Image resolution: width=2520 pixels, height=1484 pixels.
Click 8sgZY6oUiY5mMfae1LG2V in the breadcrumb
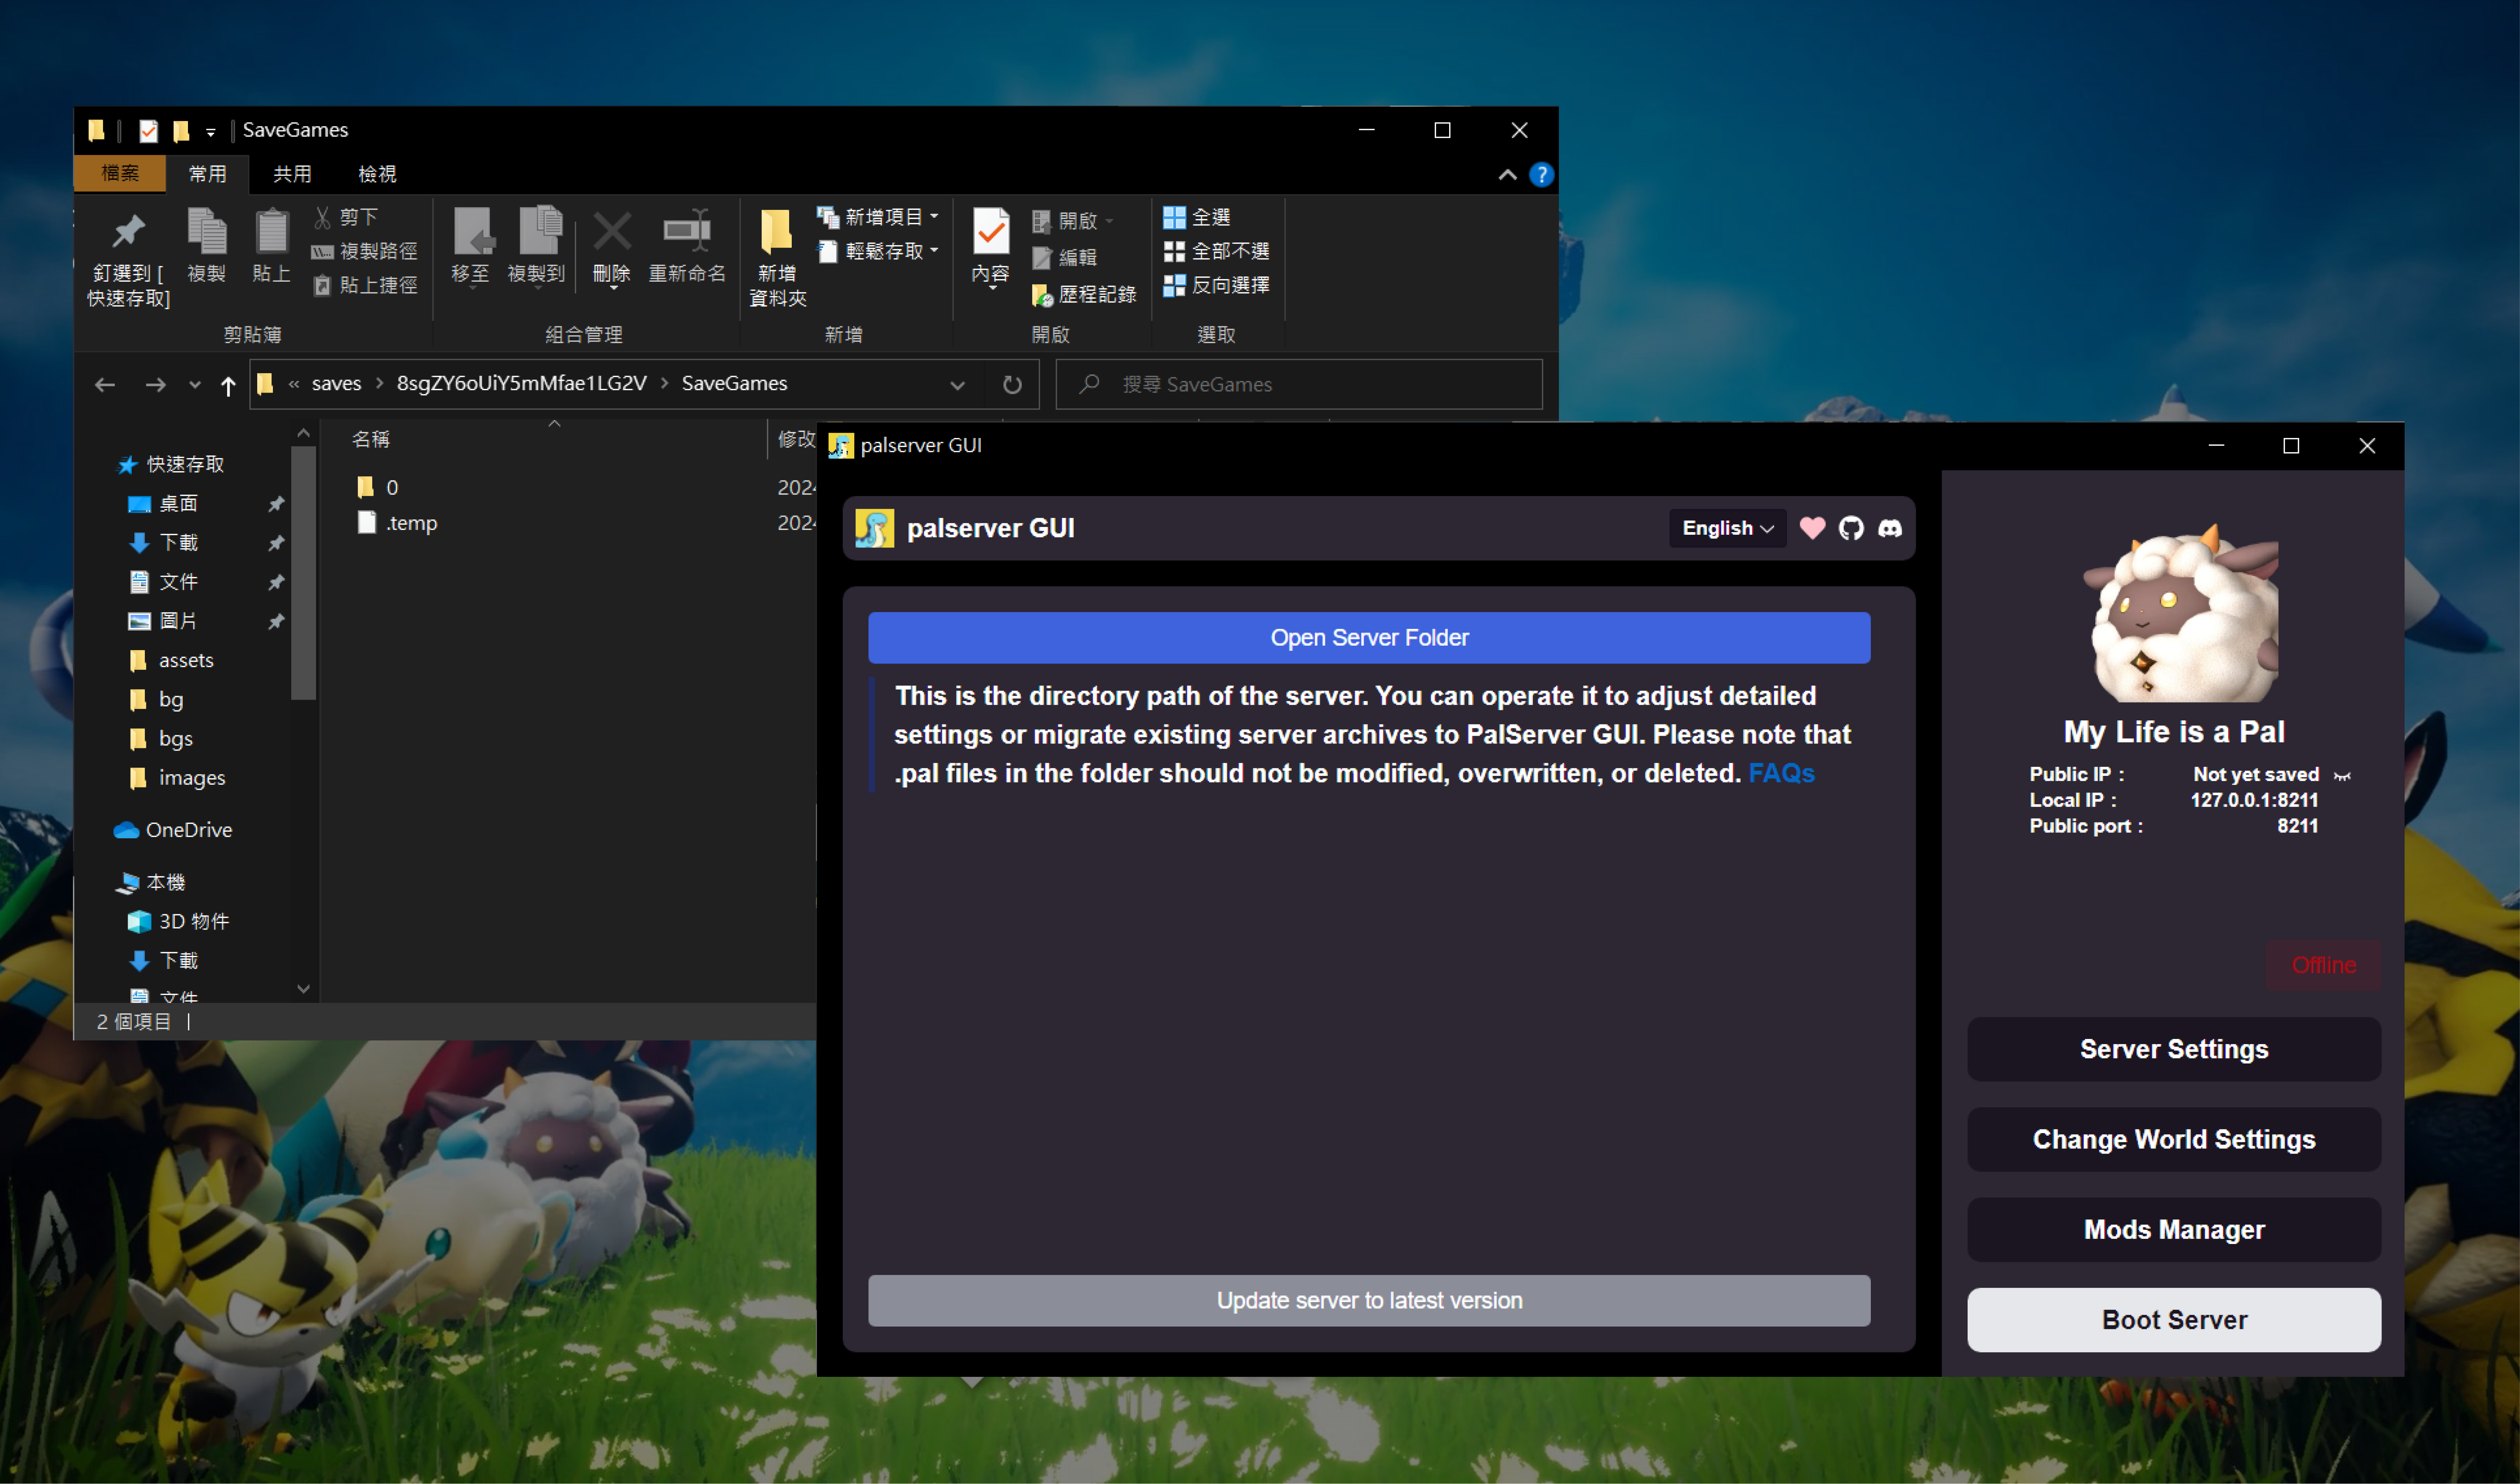pos(521,384)
